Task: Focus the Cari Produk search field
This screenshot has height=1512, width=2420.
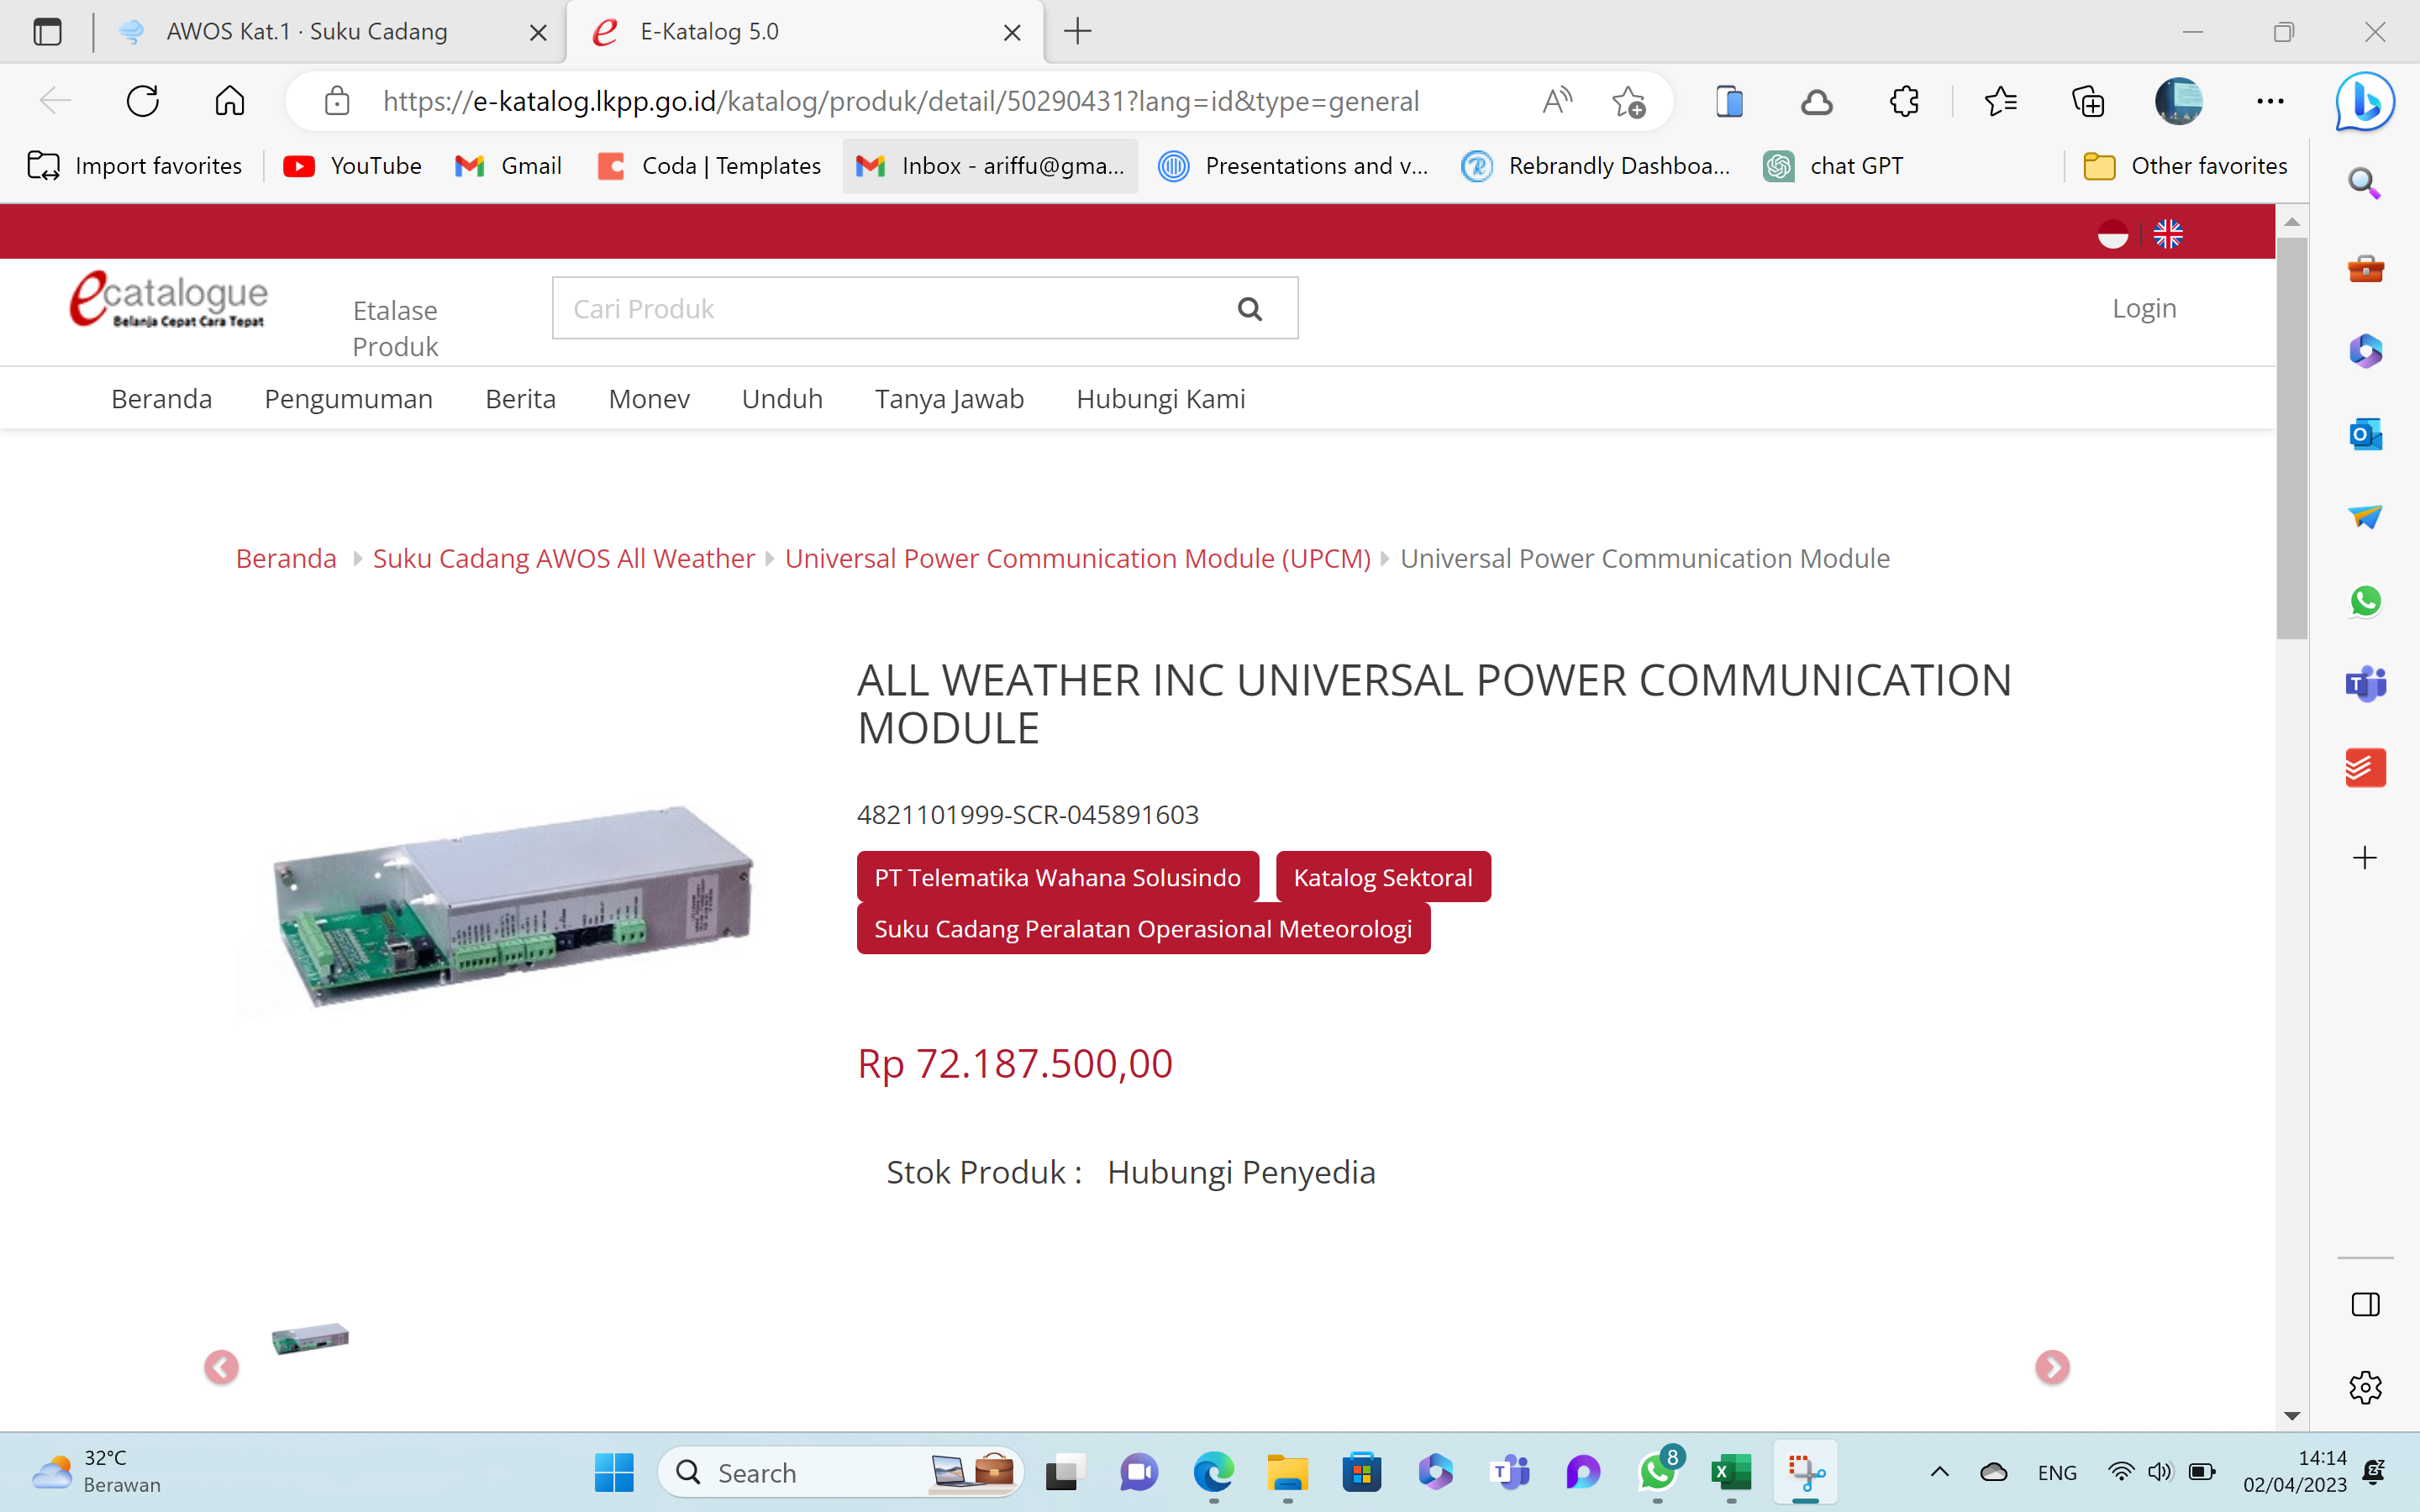Action: 890,309
